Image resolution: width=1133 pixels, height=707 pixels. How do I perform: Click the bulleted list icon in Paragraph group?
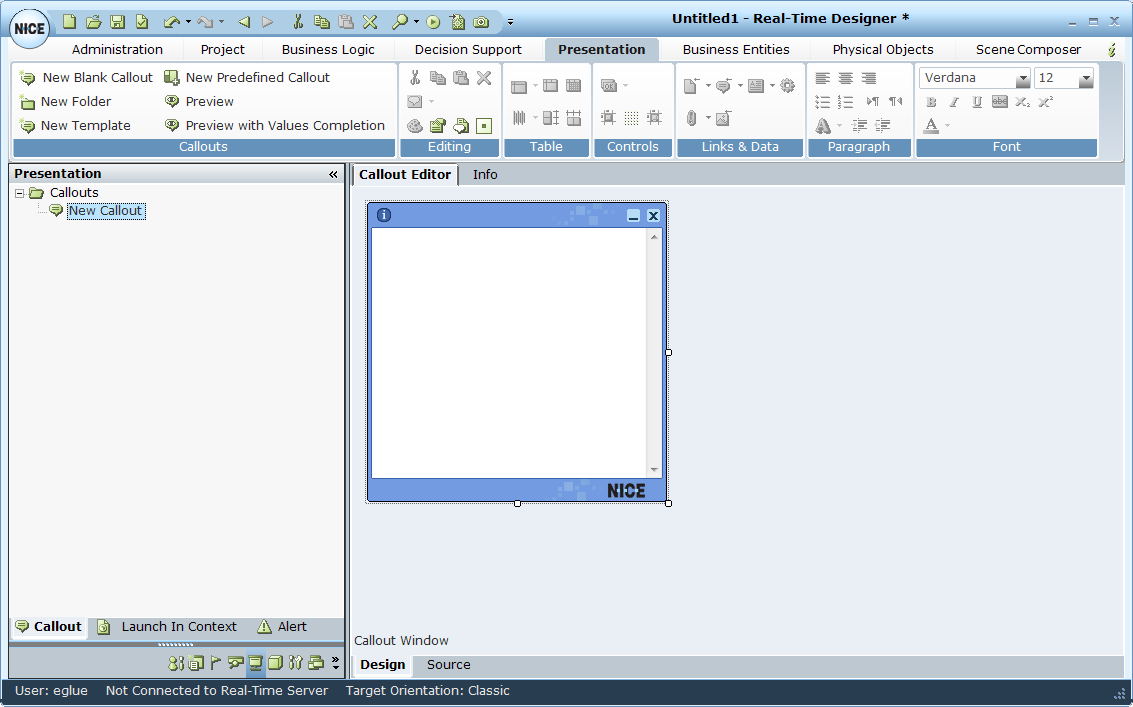pyautogui.click(x=822, y=102)
